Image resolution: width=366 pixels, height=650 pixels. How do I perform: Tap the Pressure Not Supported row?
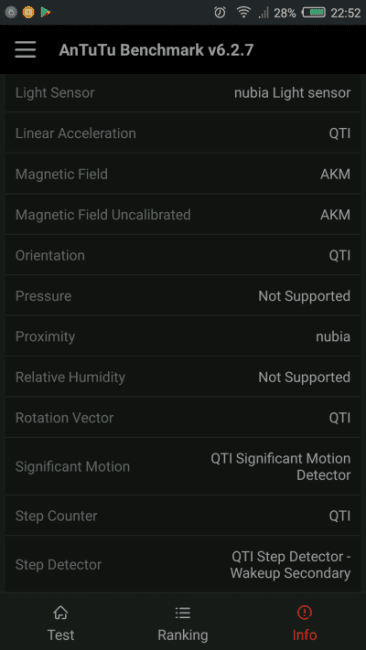(x=183, y=296)
